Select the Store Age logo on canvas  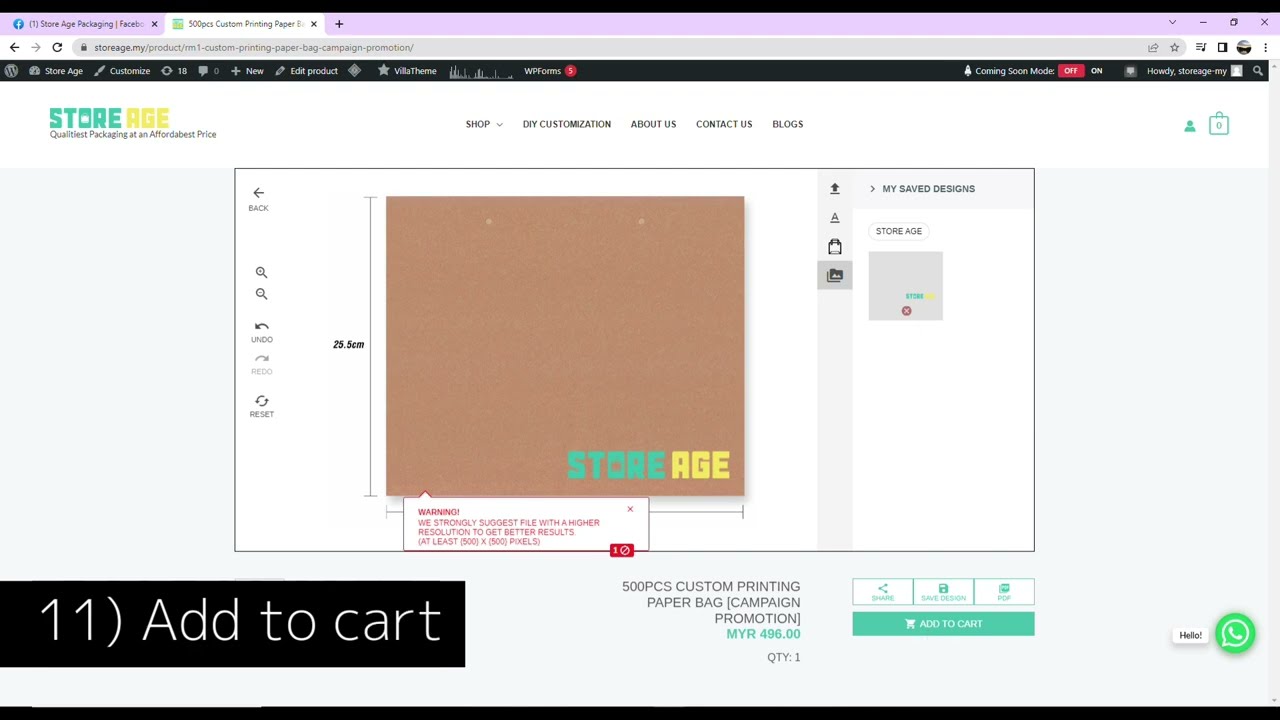pos(648,465)
